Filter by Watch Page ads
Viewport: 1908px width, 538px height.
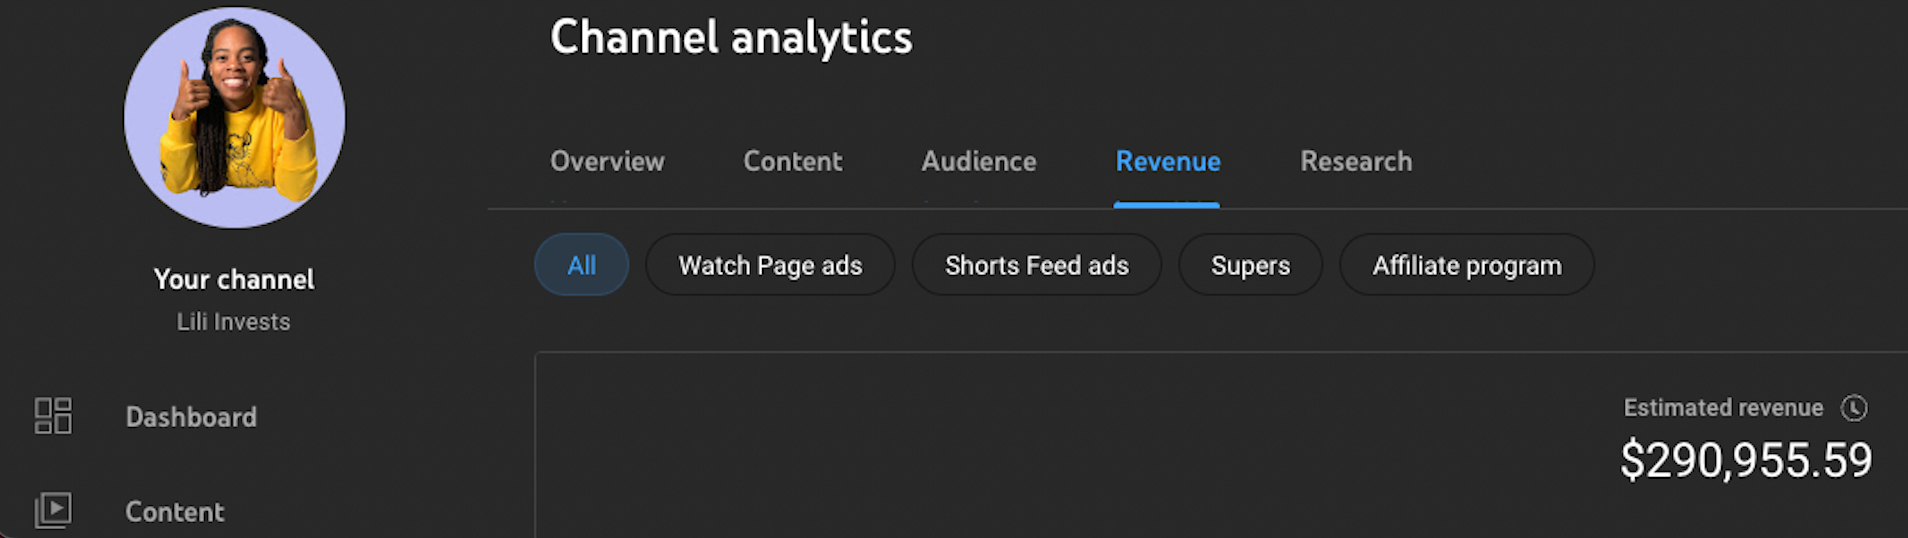(x=770, y=265)
